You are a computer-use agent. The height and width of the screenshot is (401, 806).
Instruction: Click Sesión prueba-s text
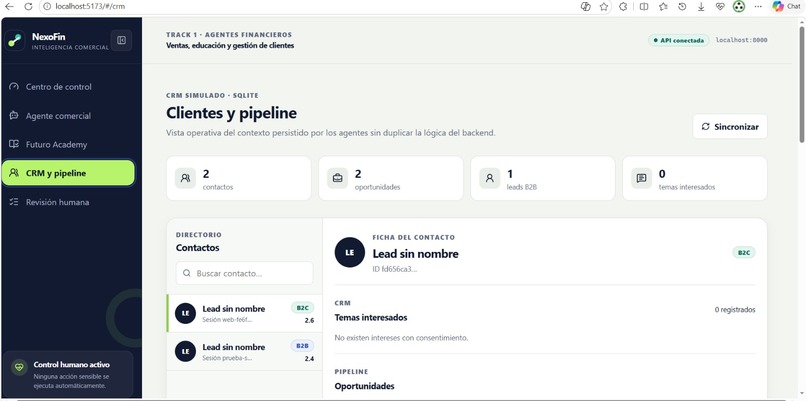(227, 358)
